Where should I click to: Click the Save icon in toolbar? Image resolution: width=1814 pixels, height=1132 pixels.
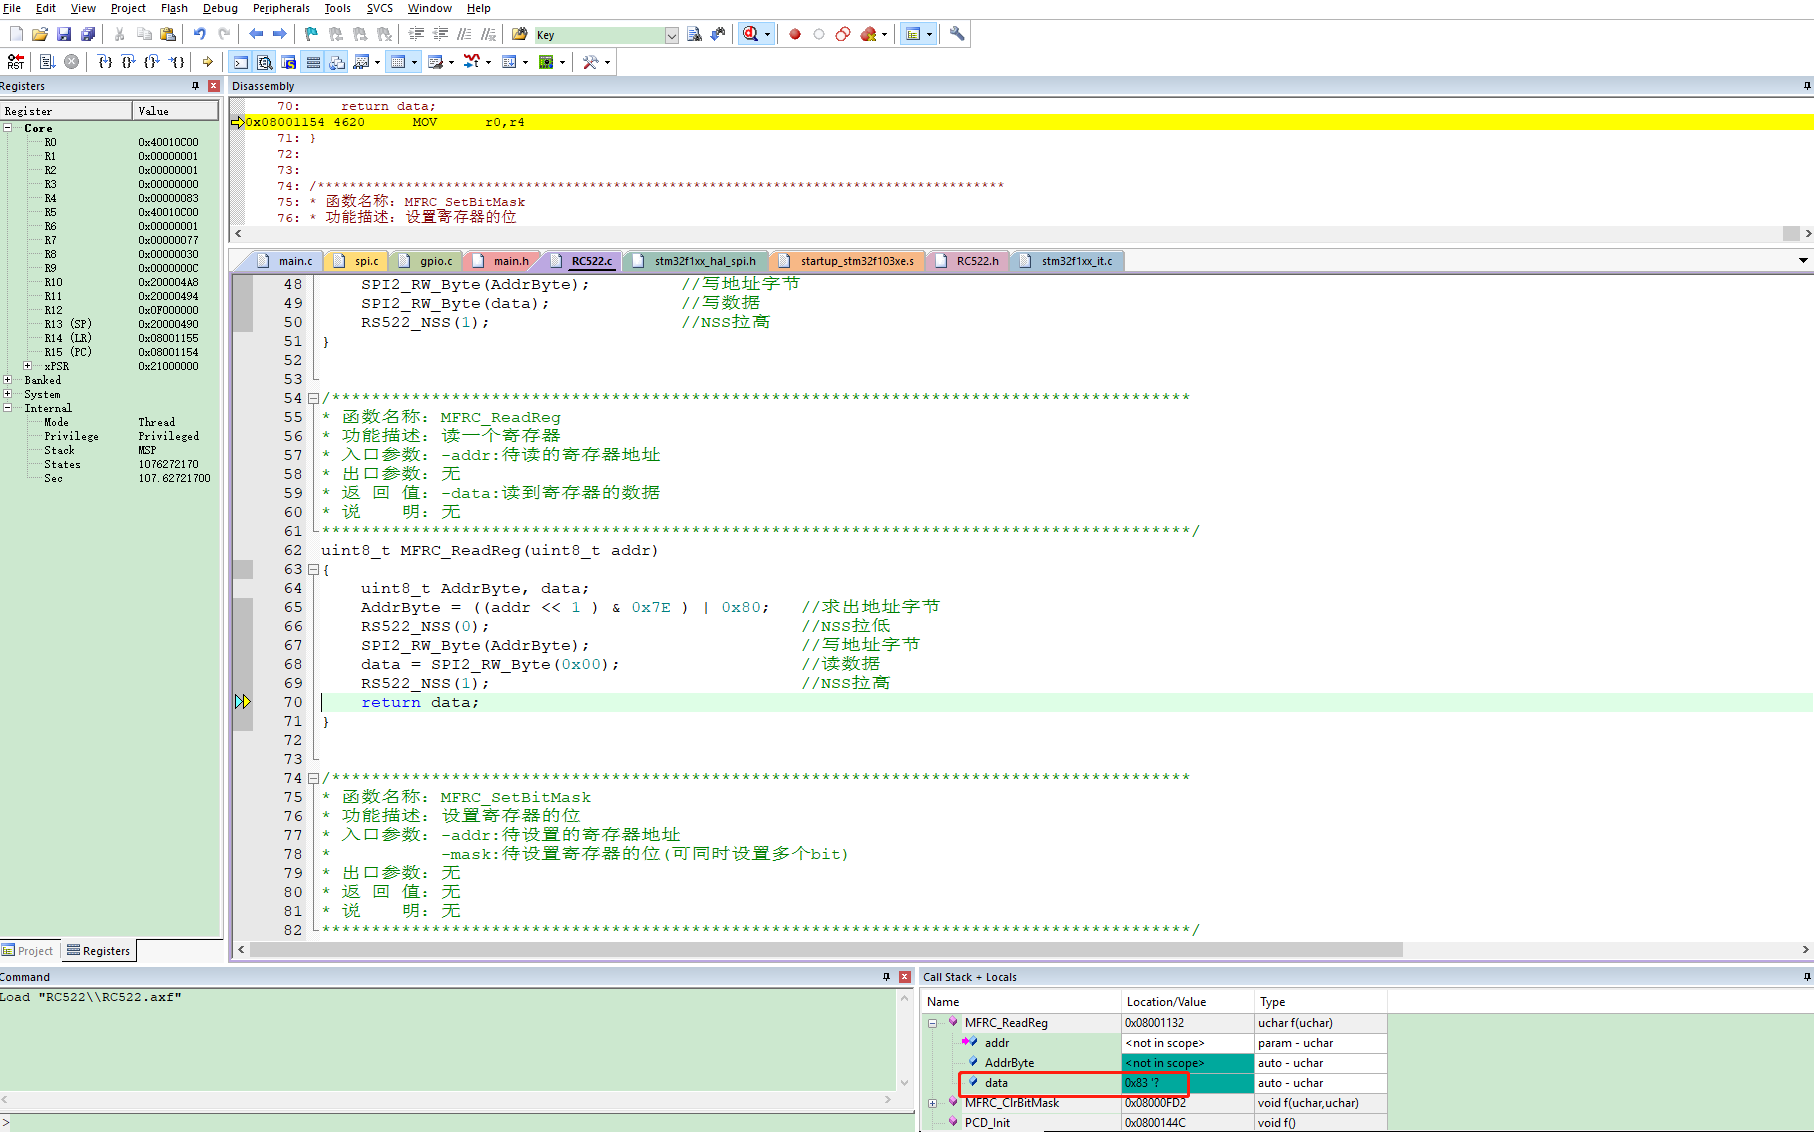(64, 34)
